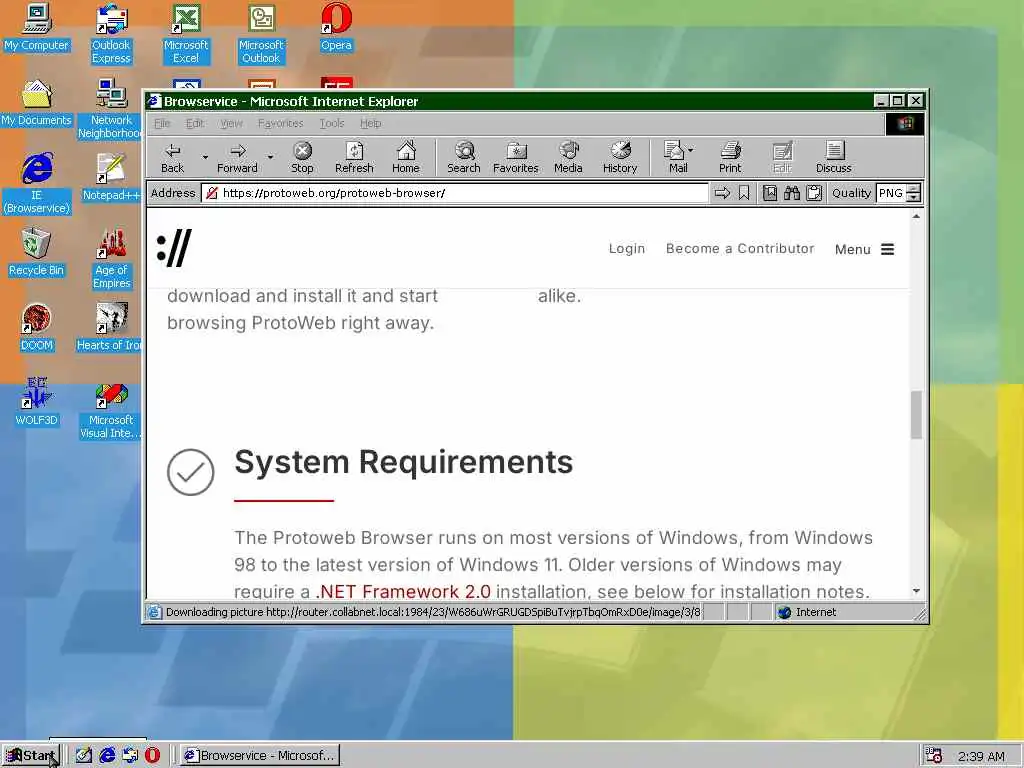Launch Opera from the quick launch bar

pyautogui.click(x=152, y=756)
